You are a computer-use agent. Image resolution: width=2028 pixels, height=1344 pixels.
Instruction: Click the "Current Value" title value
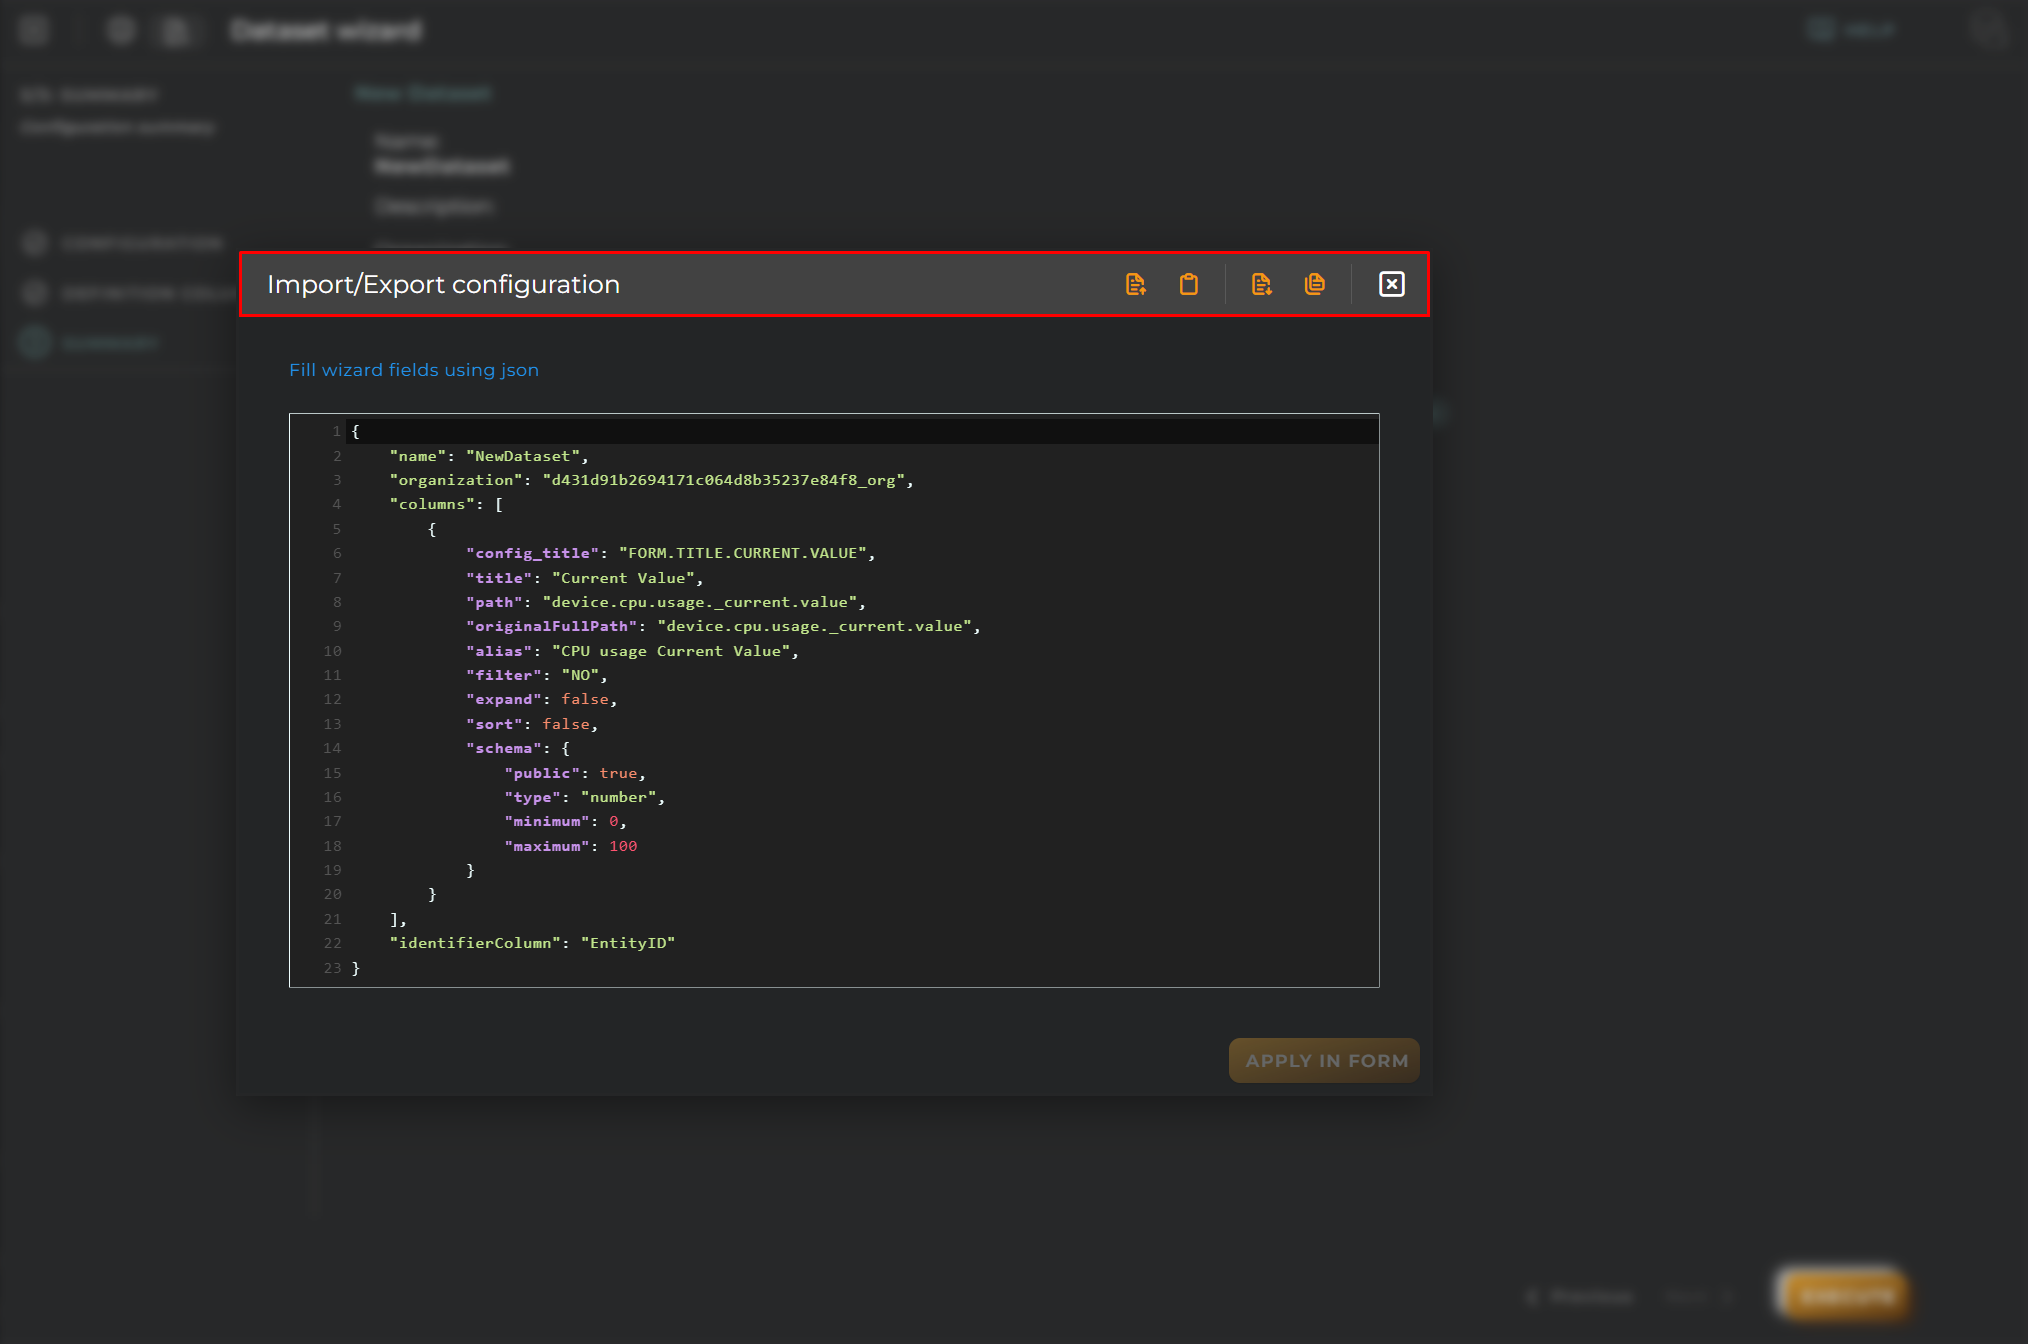click(x=623, y=578)
